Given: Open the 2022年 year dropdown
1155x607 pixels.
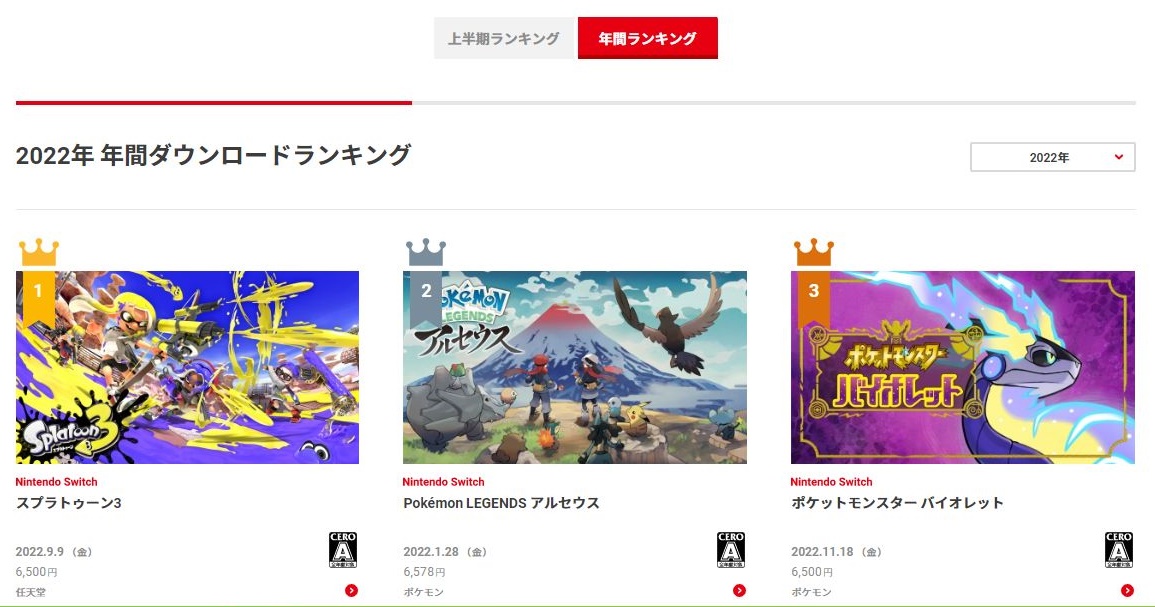Looking at the screenshot, I should pos(1053,157).
